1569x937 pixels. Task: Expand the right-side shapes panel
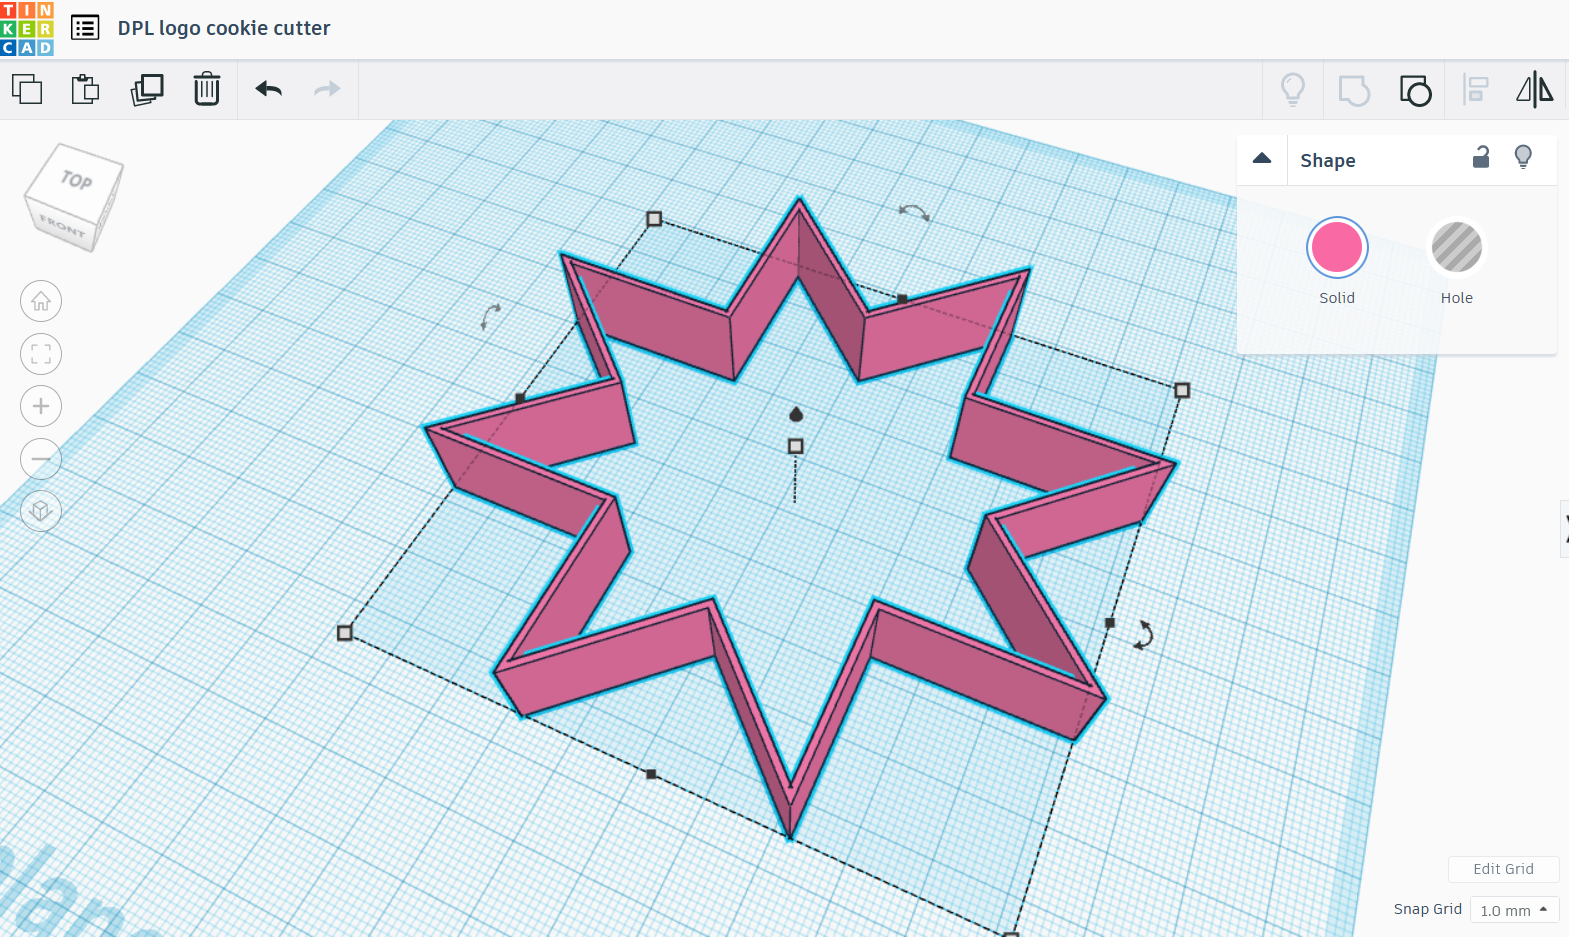tap(1564, 529)
